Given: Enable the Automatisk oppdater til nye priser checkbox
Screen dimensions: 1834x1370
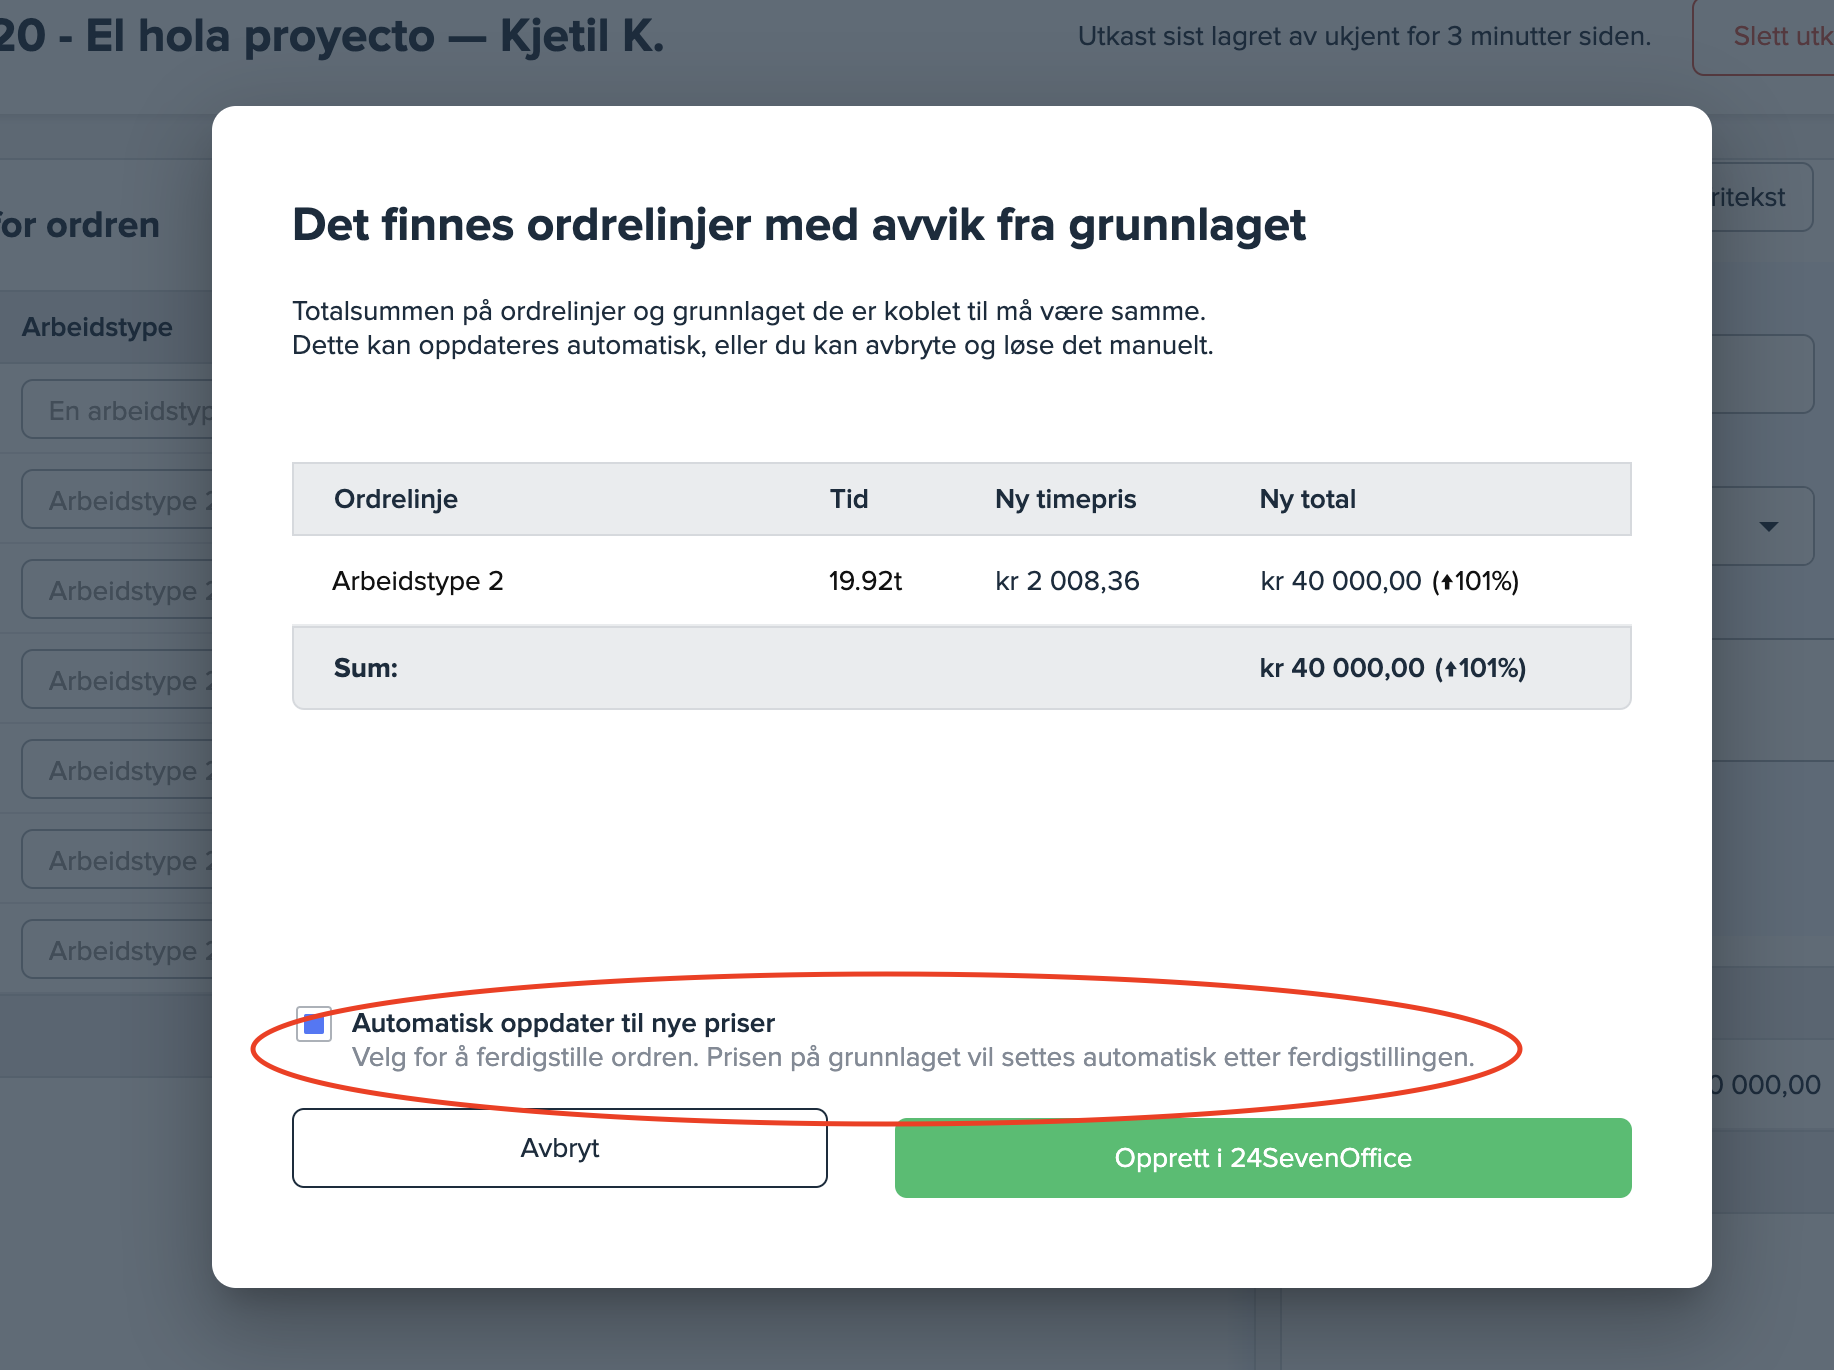Looking at the screenshot, I should (314, 1024).
